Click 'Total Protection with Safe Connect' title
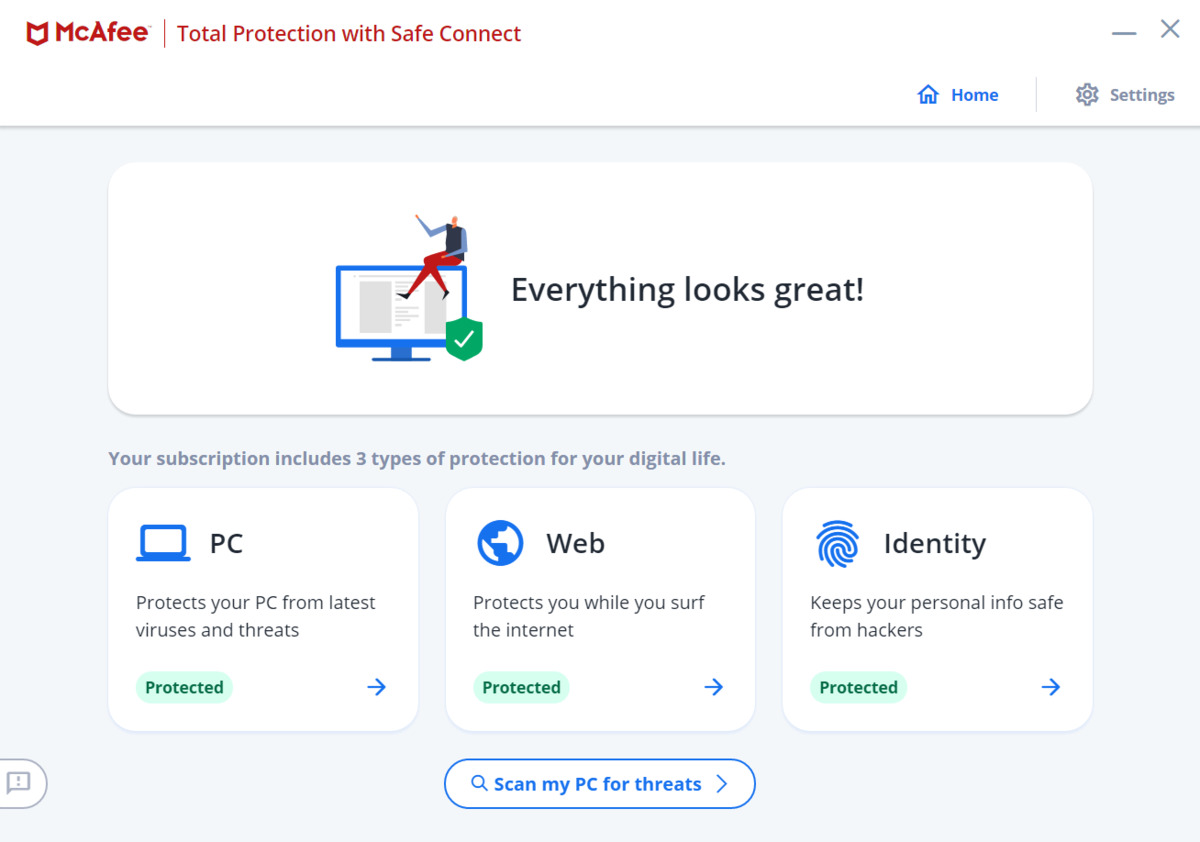This screenshot has height=842, width=1200. point(349,33)
